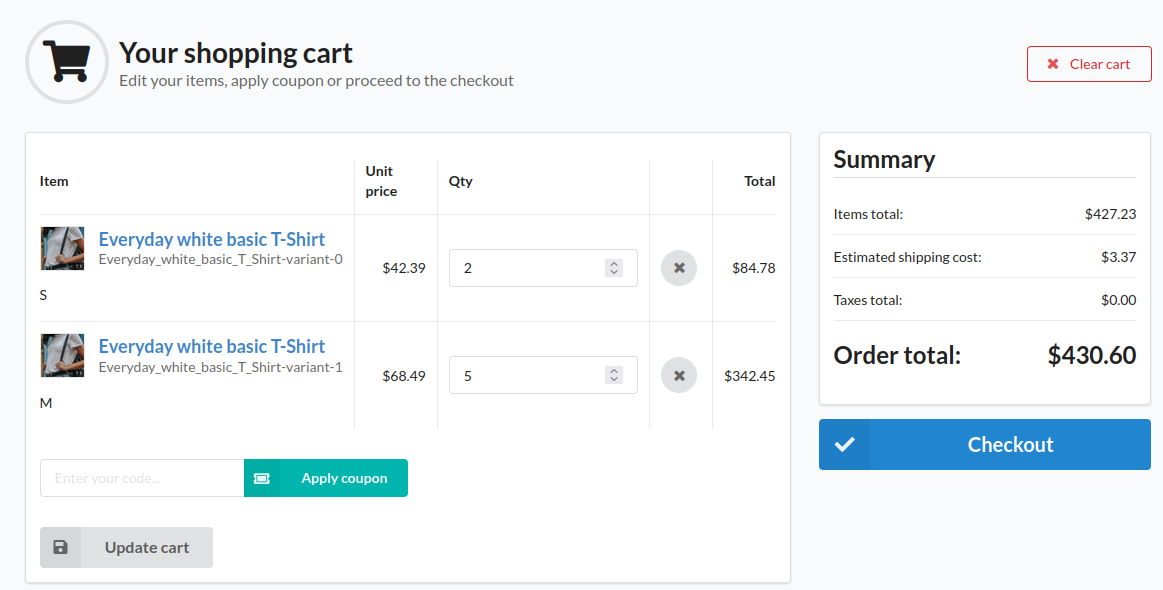Image resolution: width=1163 pixels, height=590 pixels.
Task: Increase quantity of variant-1 T-Shirt
Action: (614, 371)
